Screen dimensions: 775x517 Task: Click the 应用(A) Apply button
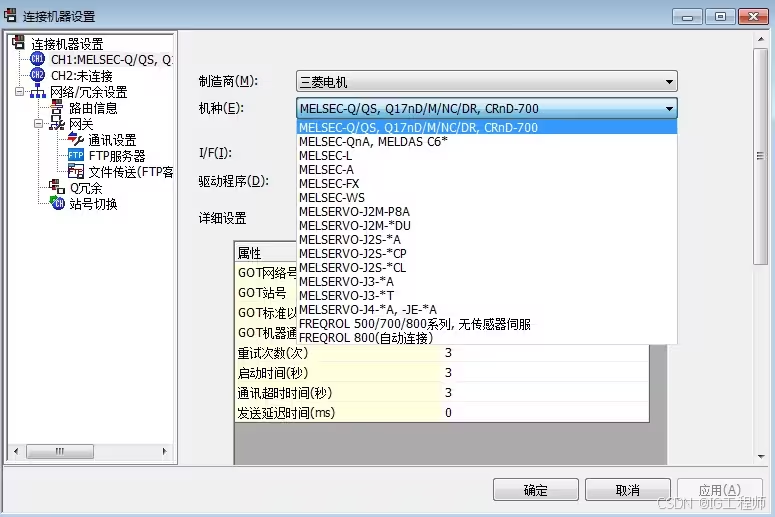click(x=720, y=490)
